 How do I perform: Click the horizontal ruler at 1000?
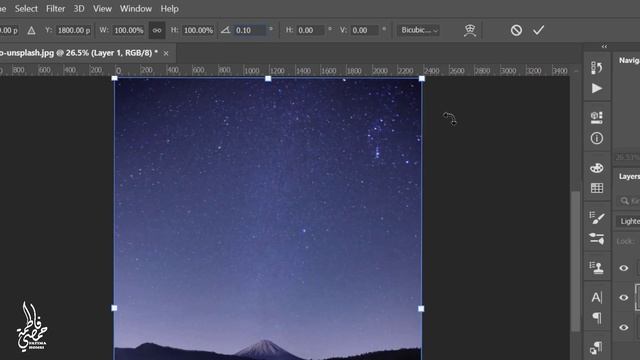[252, 71]
